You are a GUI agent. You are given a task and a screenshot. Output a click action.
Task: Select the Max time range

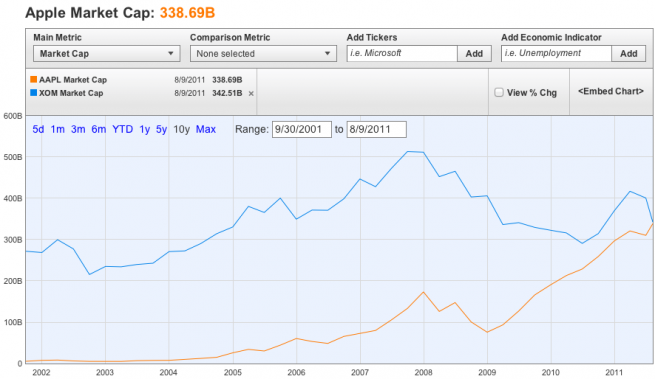(x=206, y=129)
